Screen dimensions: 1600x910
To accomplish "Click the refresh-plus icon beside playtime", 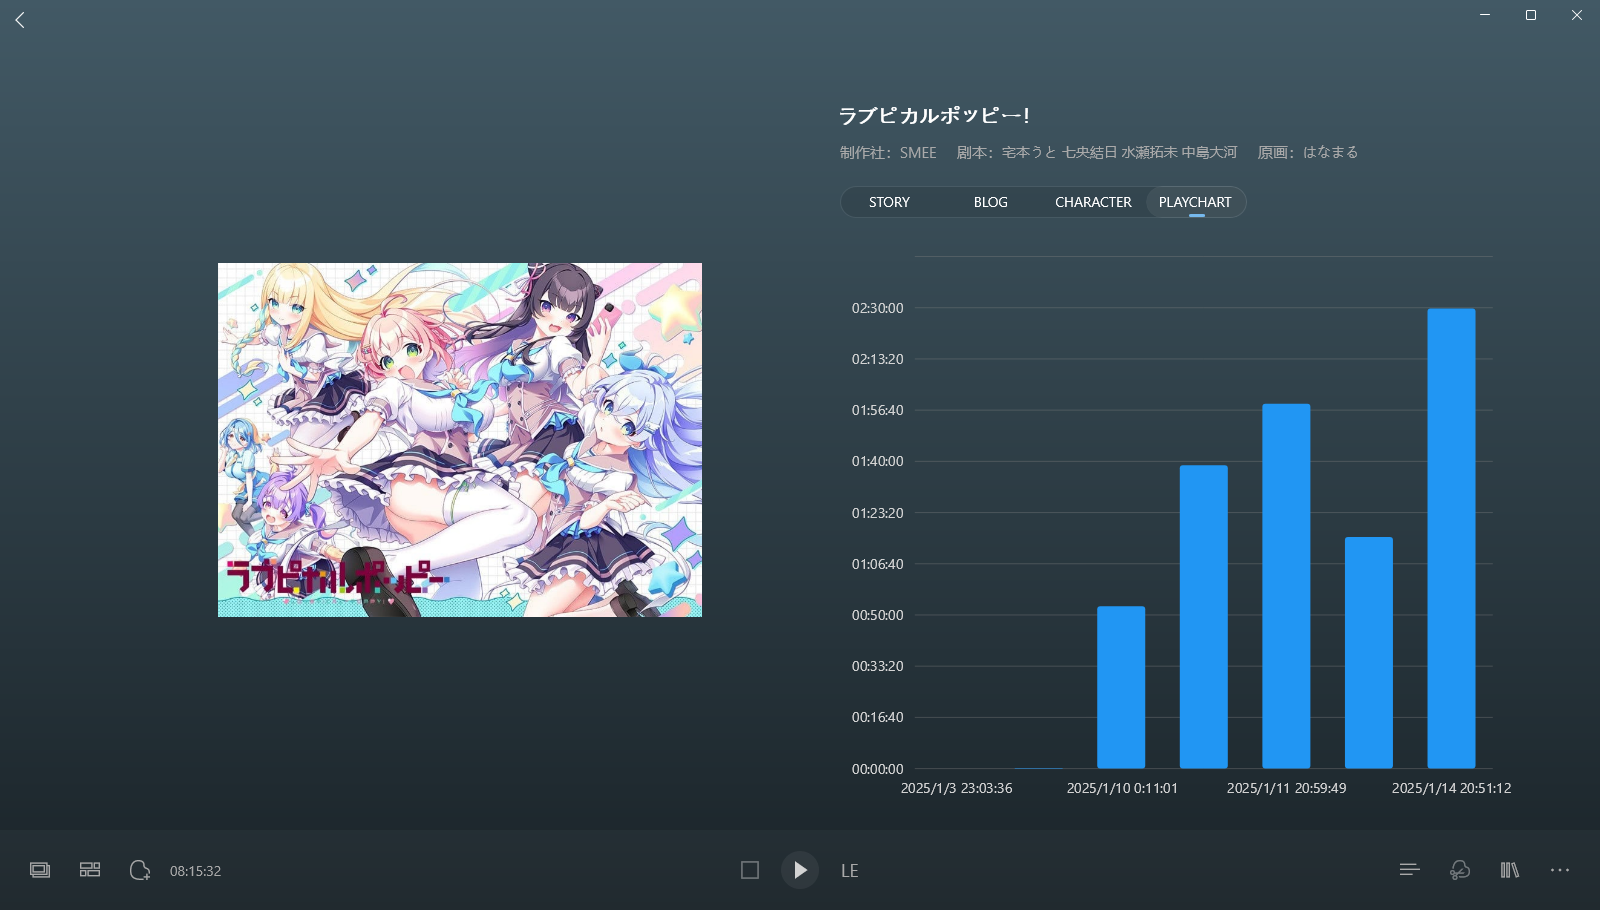I will [x=140, y=870].
